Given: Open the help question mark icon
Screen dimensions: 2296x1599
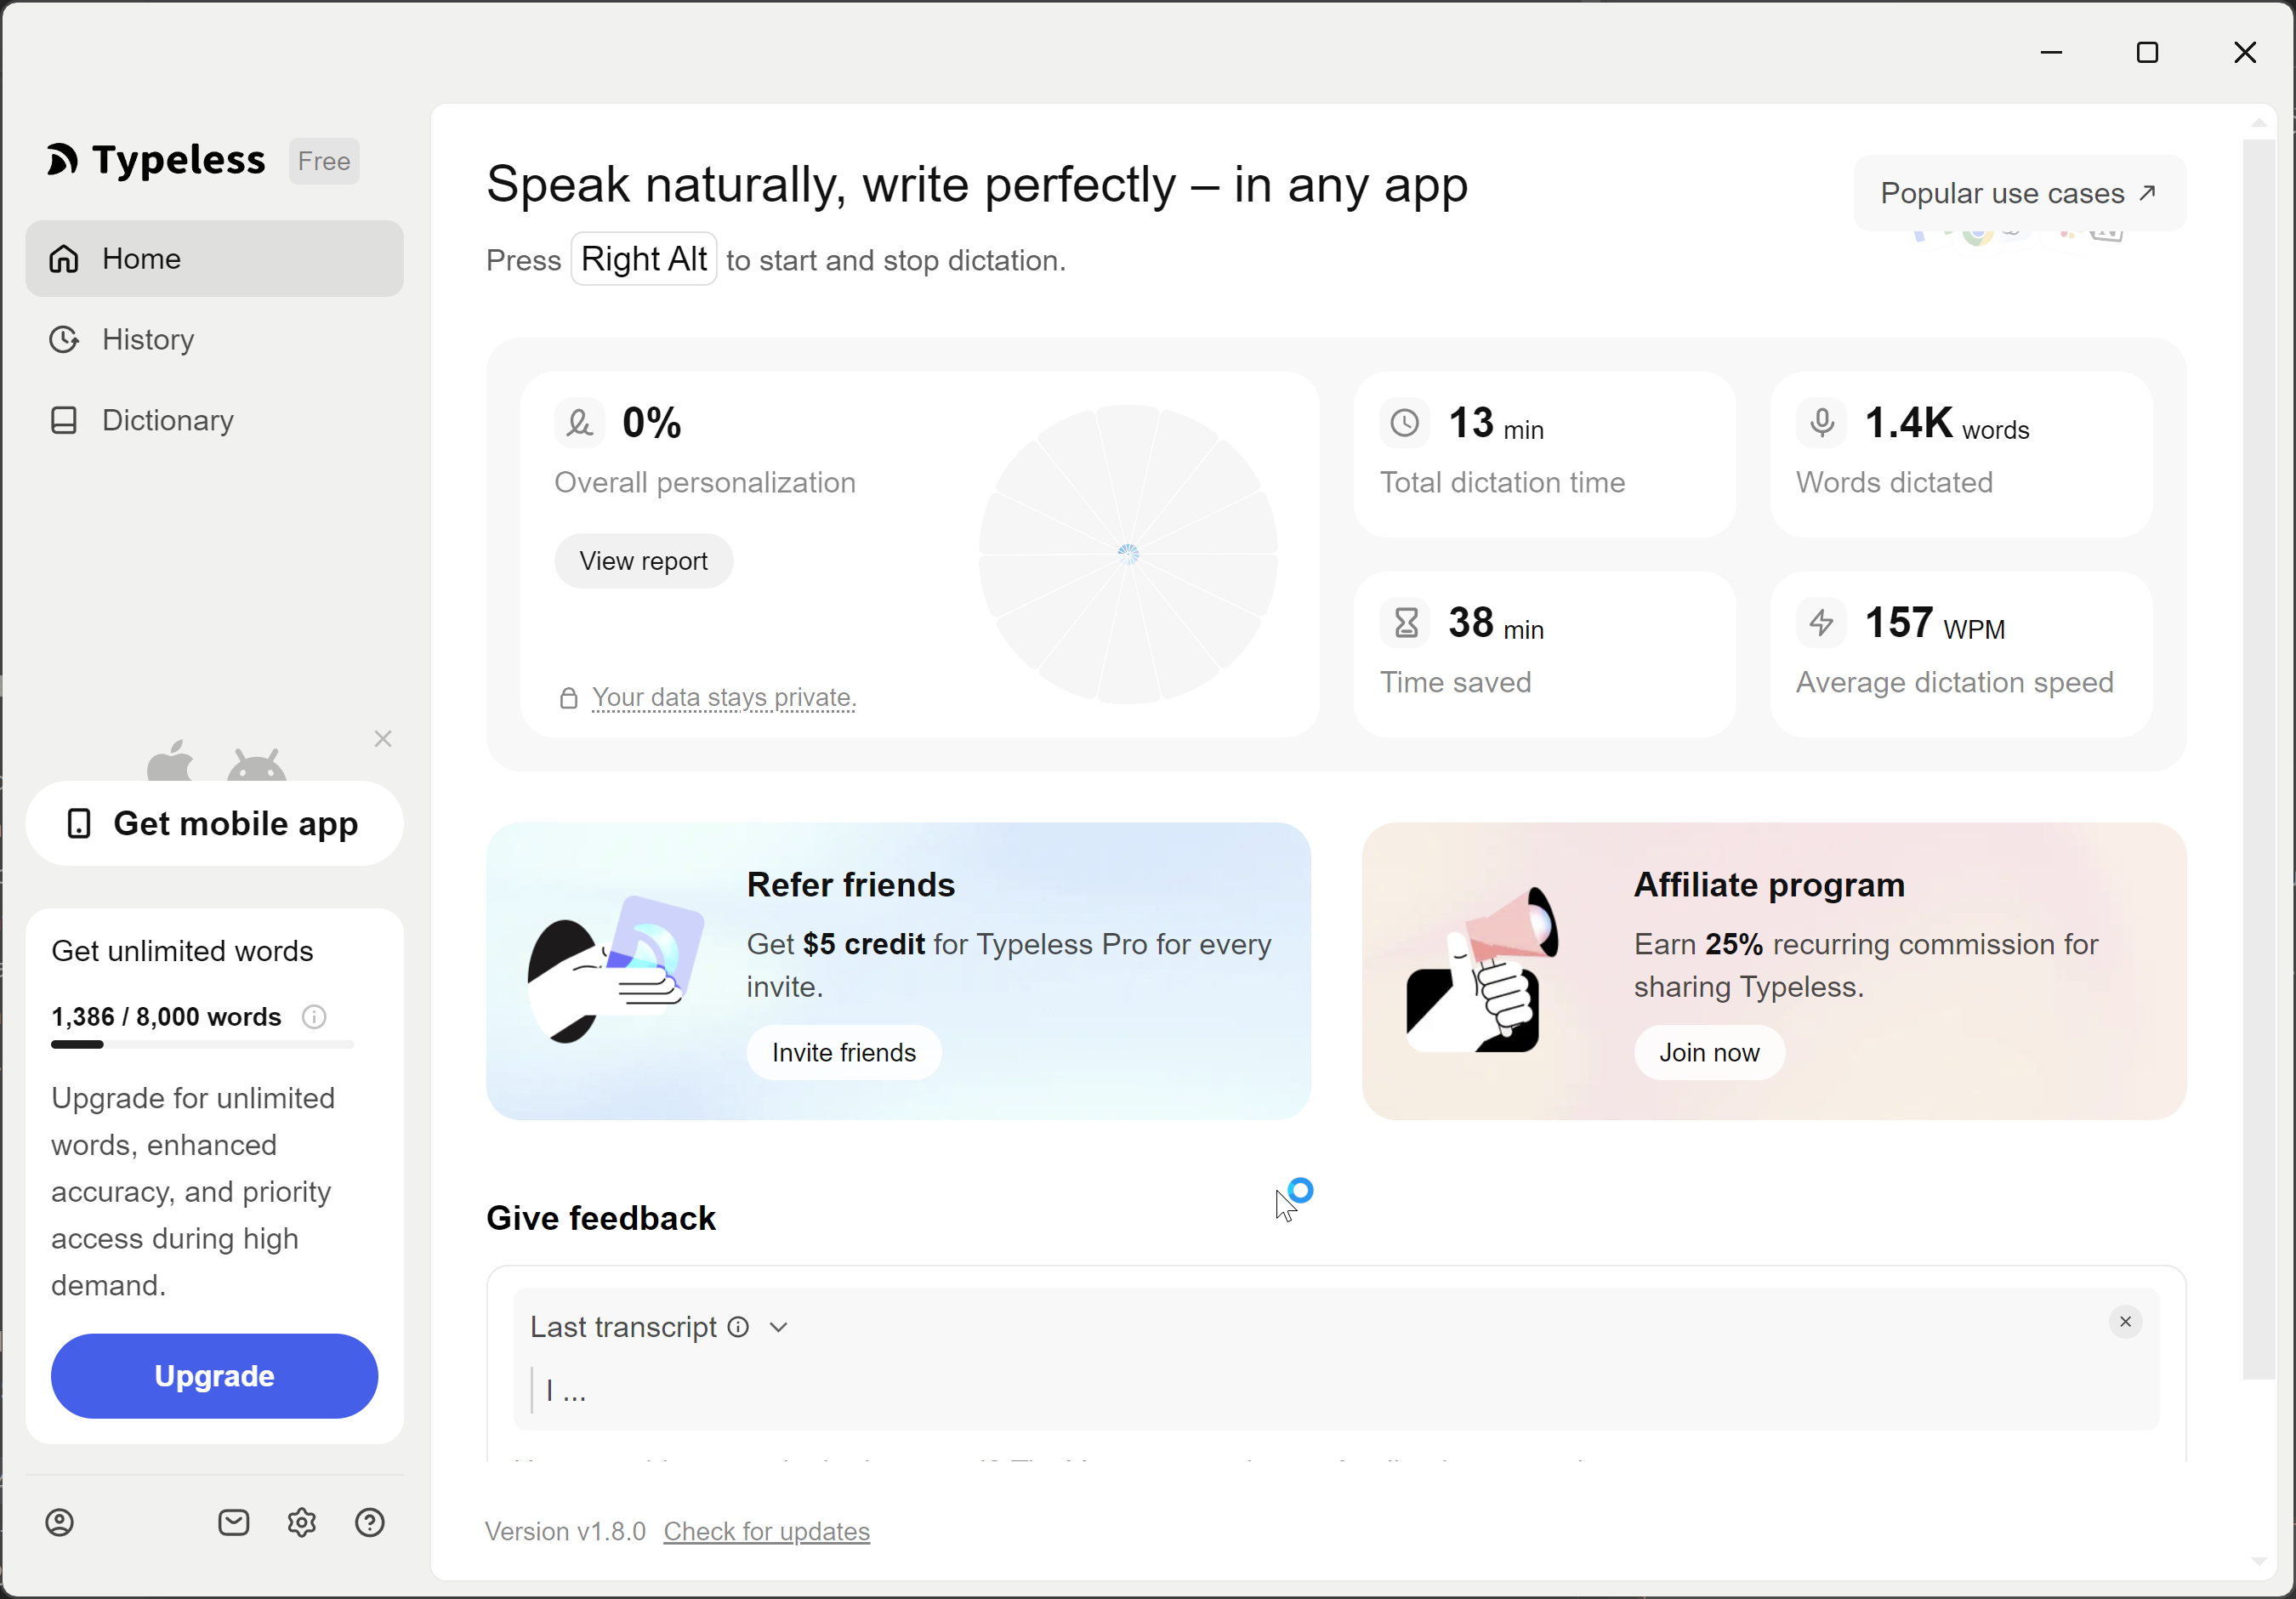Looking at the screenshot, I should [x=370, y=1523].
